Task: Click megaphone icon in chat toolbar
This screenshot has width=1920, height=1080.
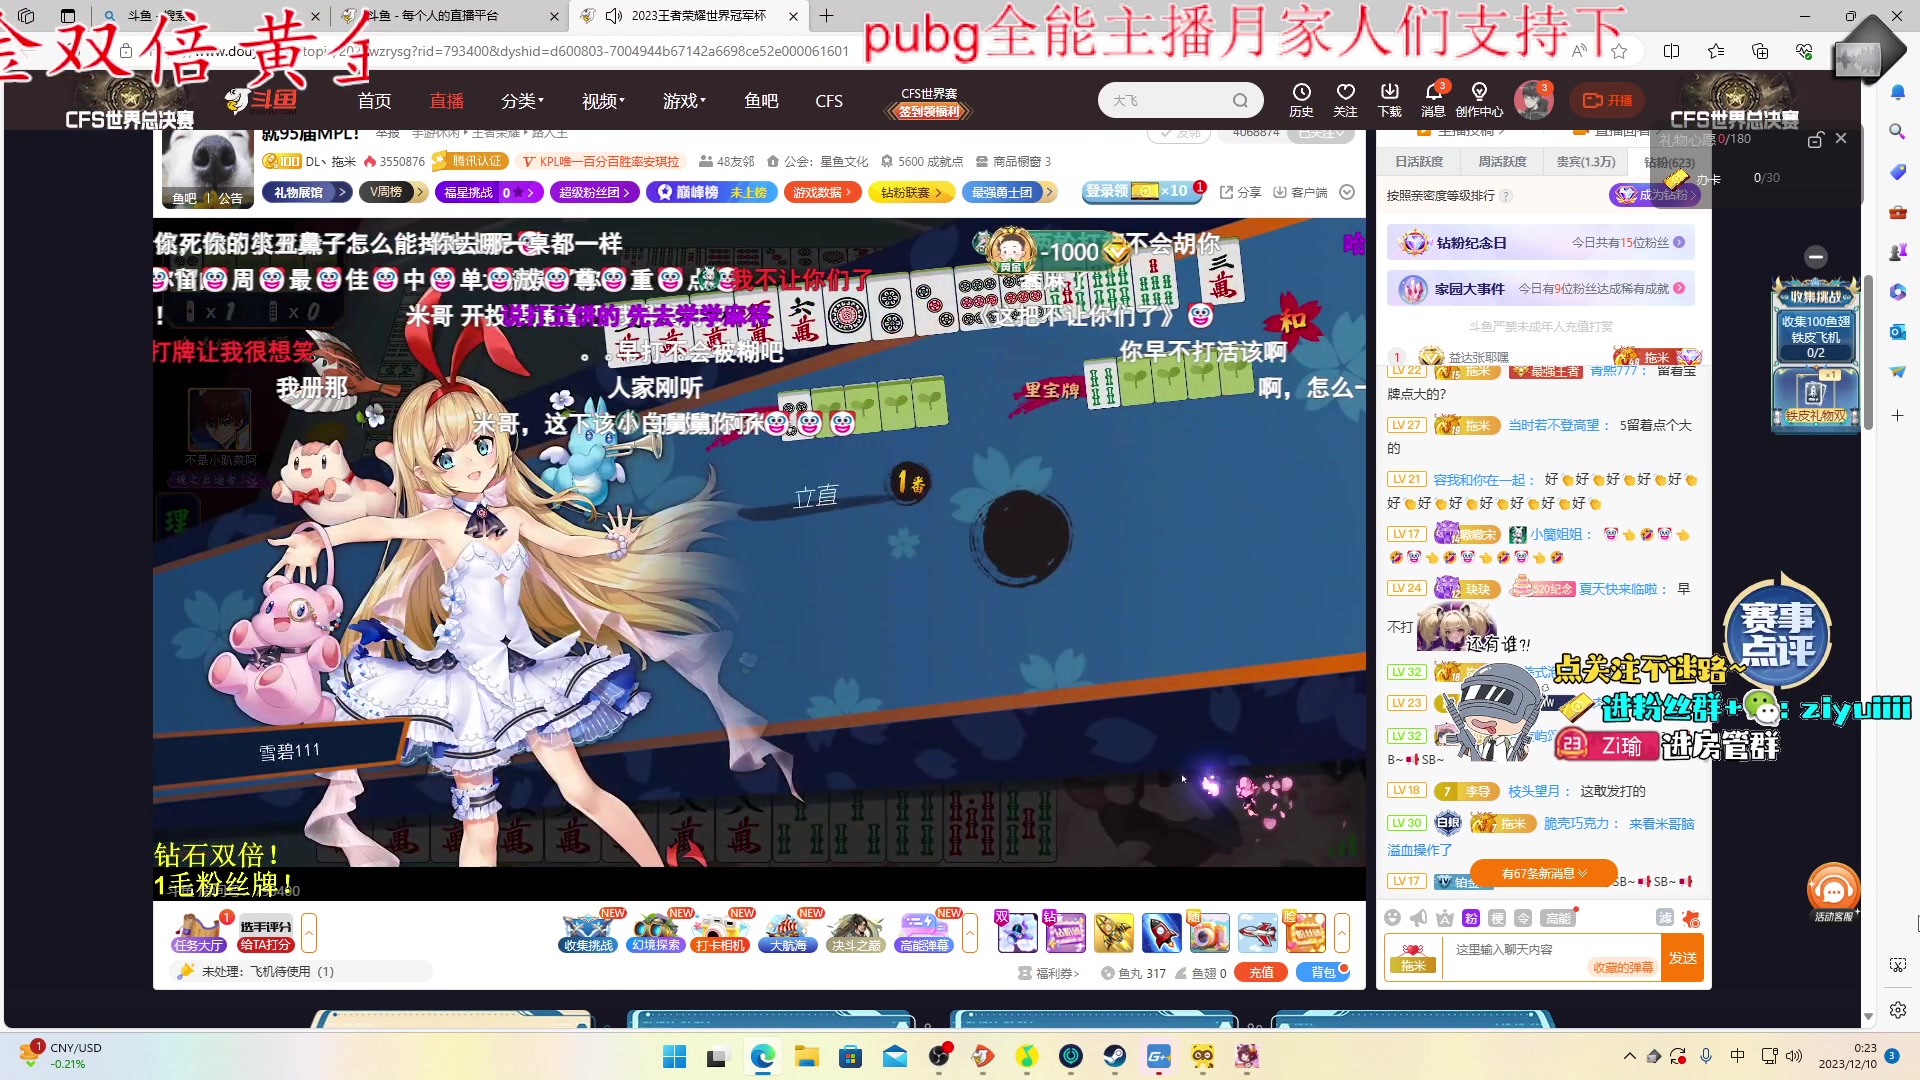Action: click(1418, 918)
